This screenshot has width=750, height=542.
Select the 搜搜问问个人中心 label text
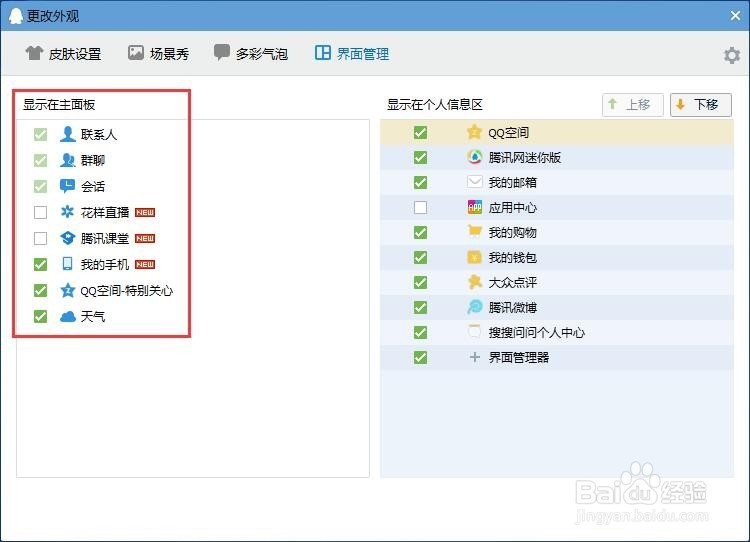(x=537, y=332)
